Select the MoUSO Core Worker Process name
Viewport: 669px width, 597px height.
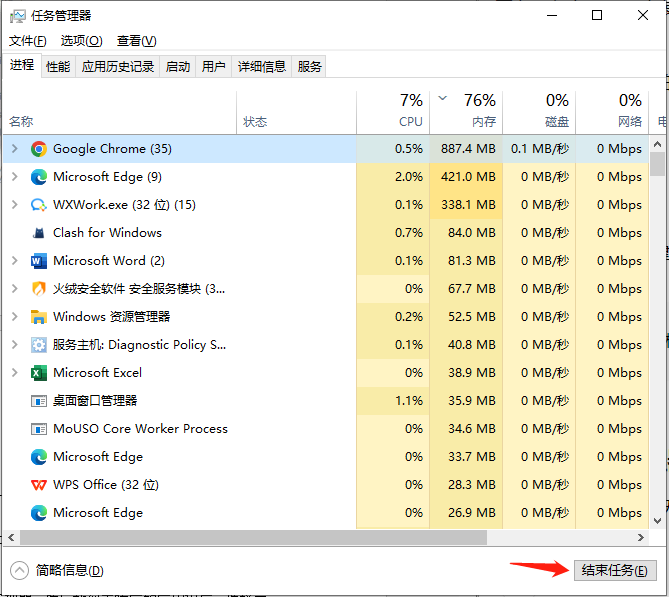pos(140,429)
